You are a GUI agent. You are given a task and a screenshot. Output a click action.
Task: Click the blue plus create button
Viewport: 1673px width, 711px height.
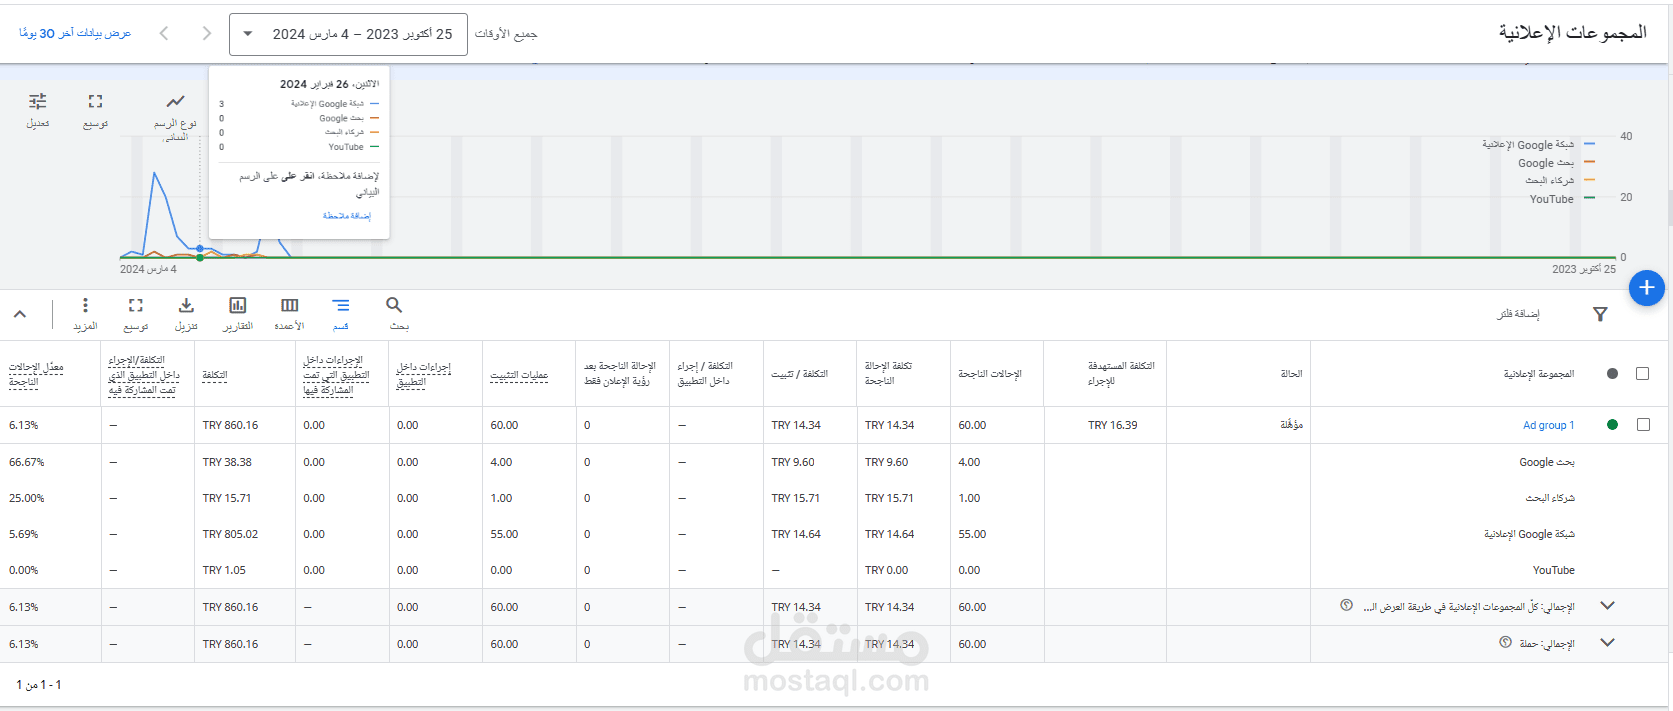(1646, 288)
